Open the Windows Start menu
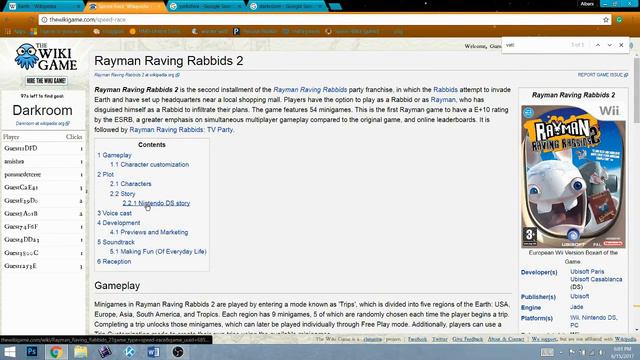The height and width of the screenshot is (360, 640). pos(9,351)
